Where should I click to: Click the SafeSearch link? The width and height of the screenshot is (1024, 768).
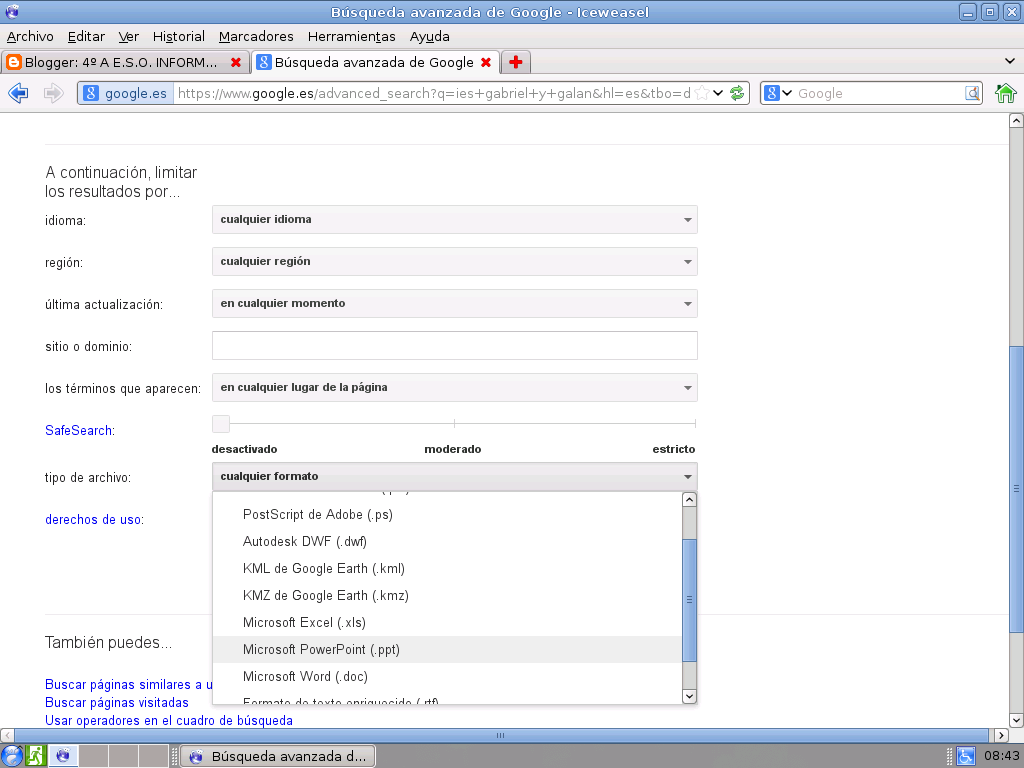tap(78, 430)
